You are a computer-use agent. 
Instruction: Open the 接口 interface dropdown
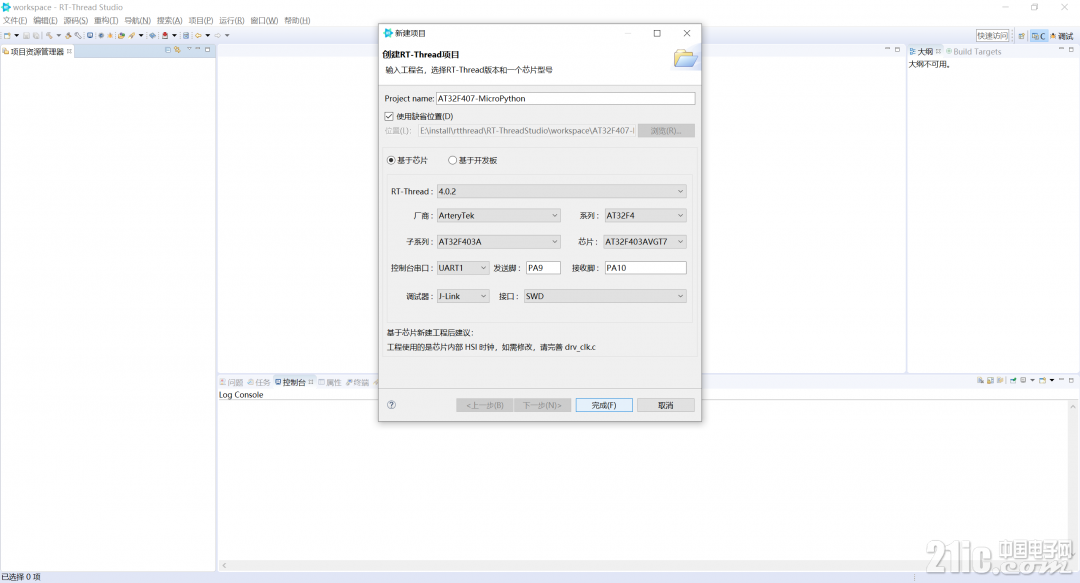pos(605,296)
